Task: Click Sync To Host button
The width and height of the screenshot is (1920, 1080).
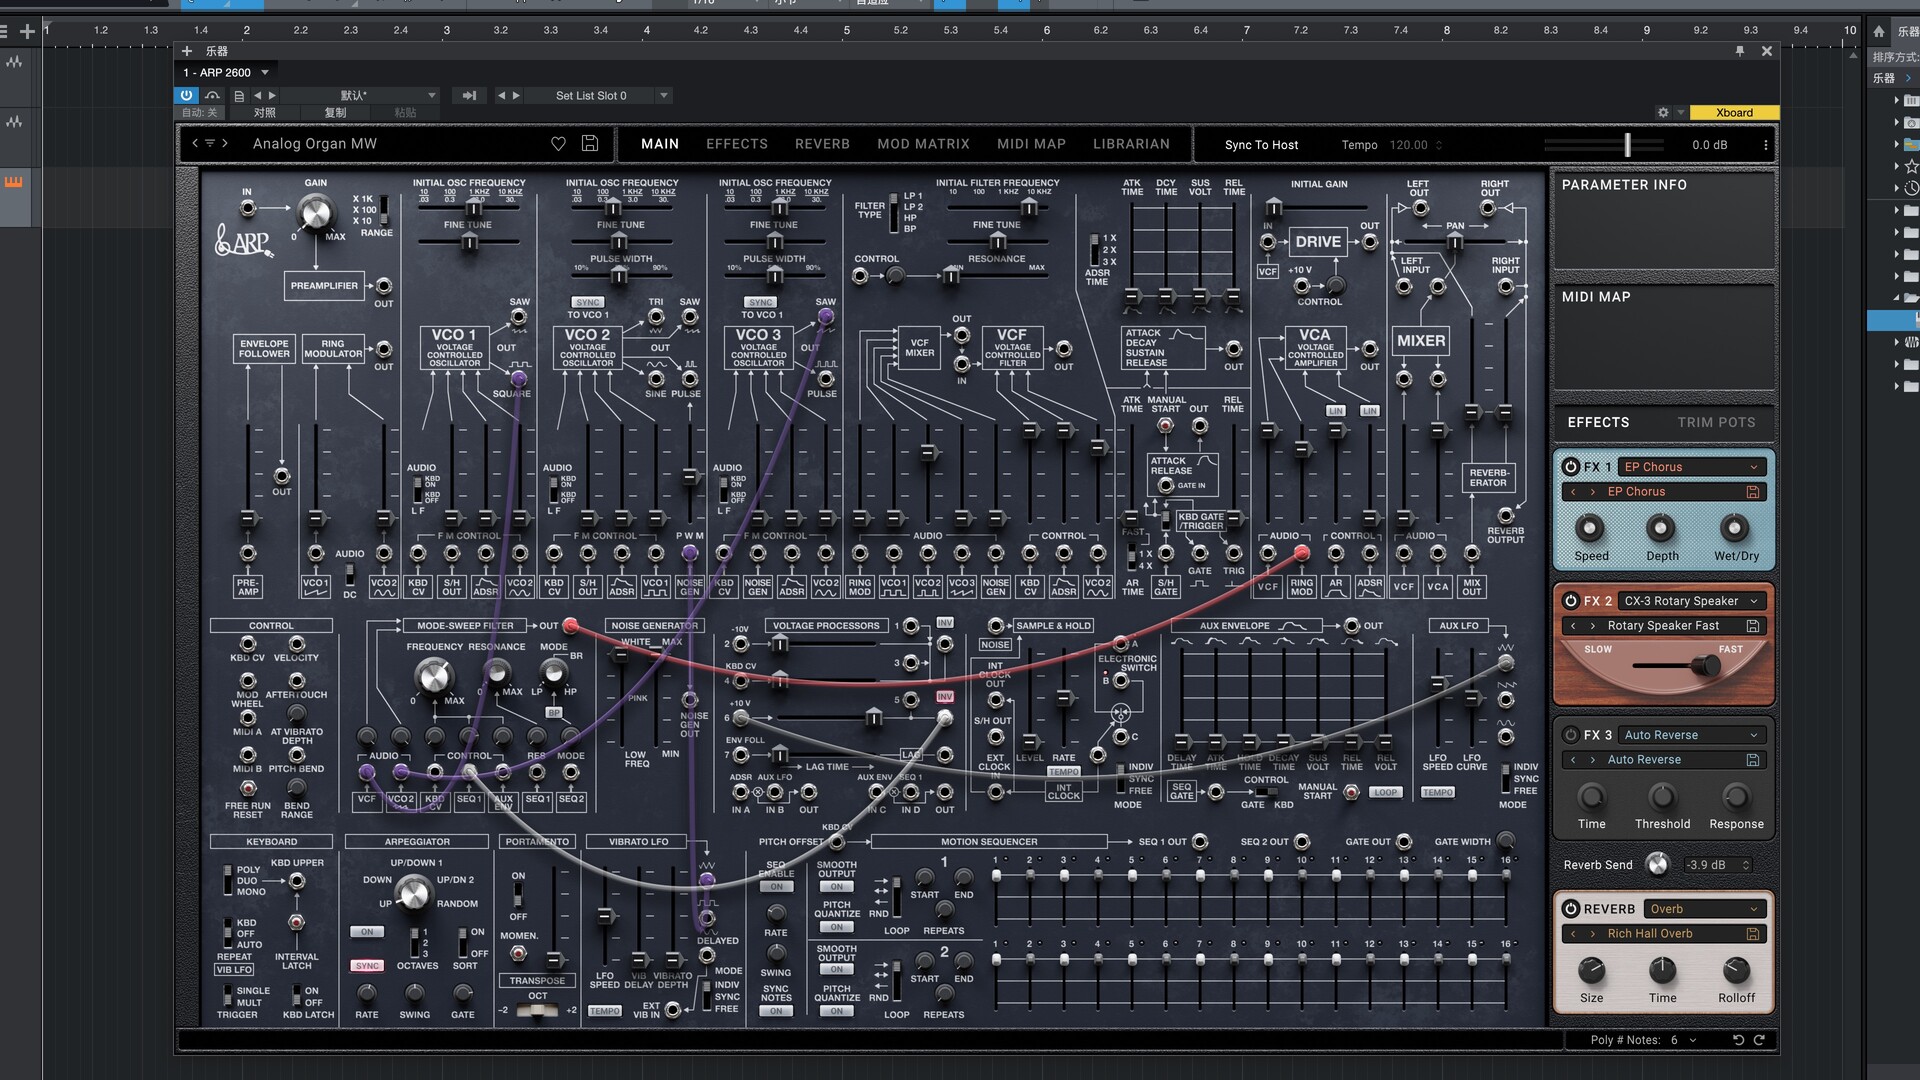Action: click(1261, 145)
